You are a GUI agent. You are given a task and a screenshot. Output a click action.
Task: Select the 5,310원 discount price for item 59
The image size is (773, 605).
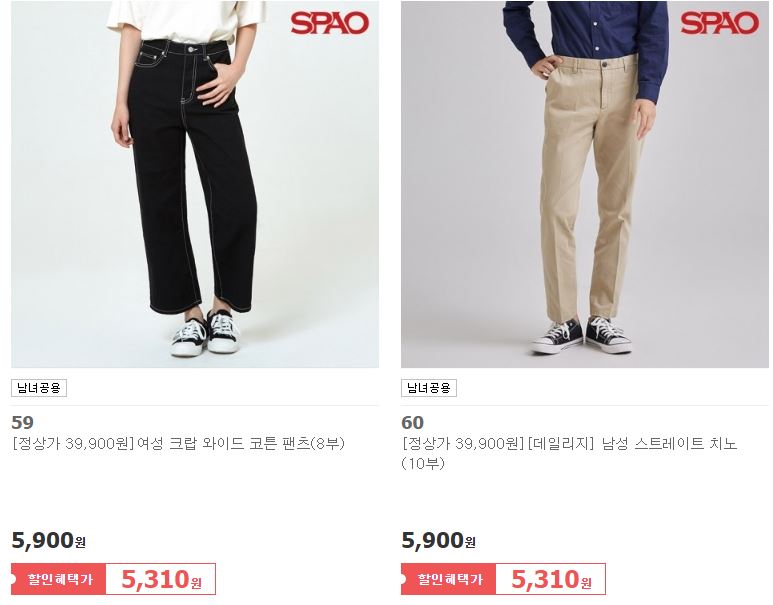point(161,579)
